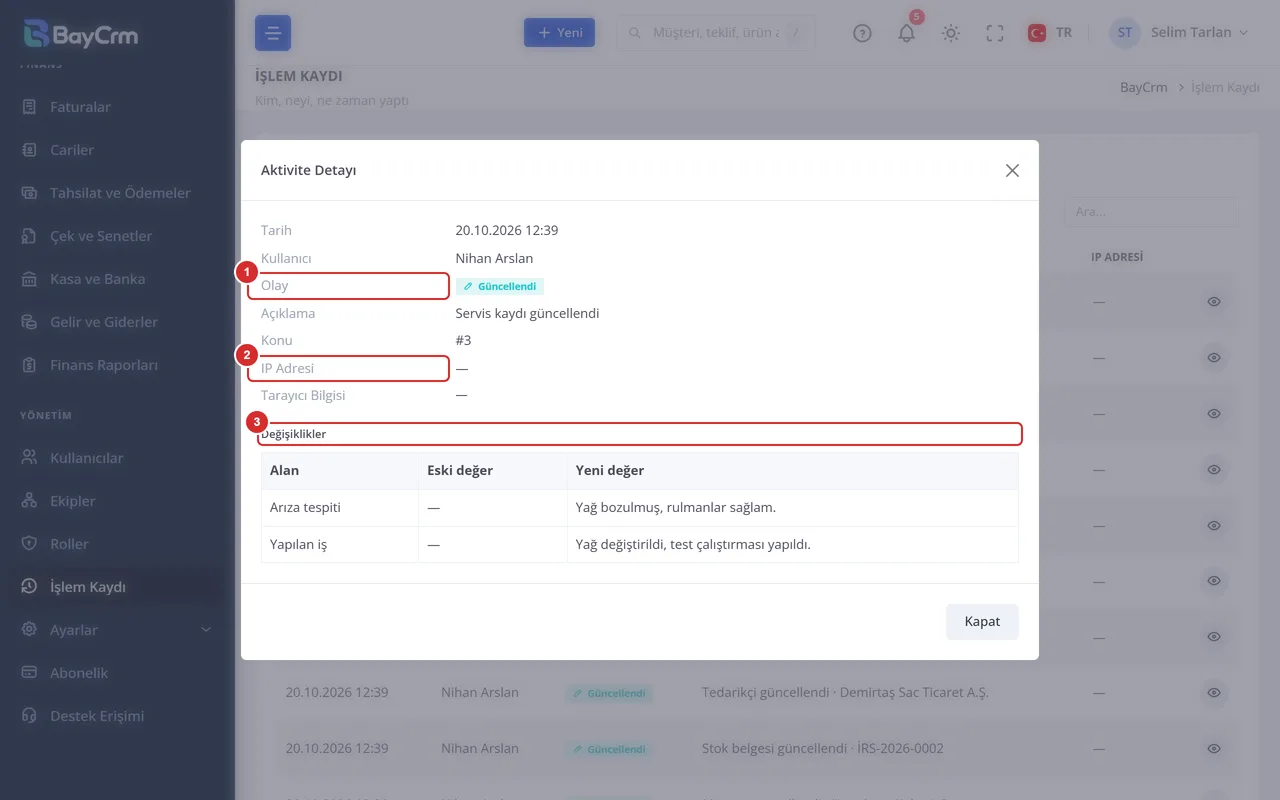This screenshot has height=800, width=1280.
Task: Click the Gelir ve Giderler icon
Action: tap(30, 322)
